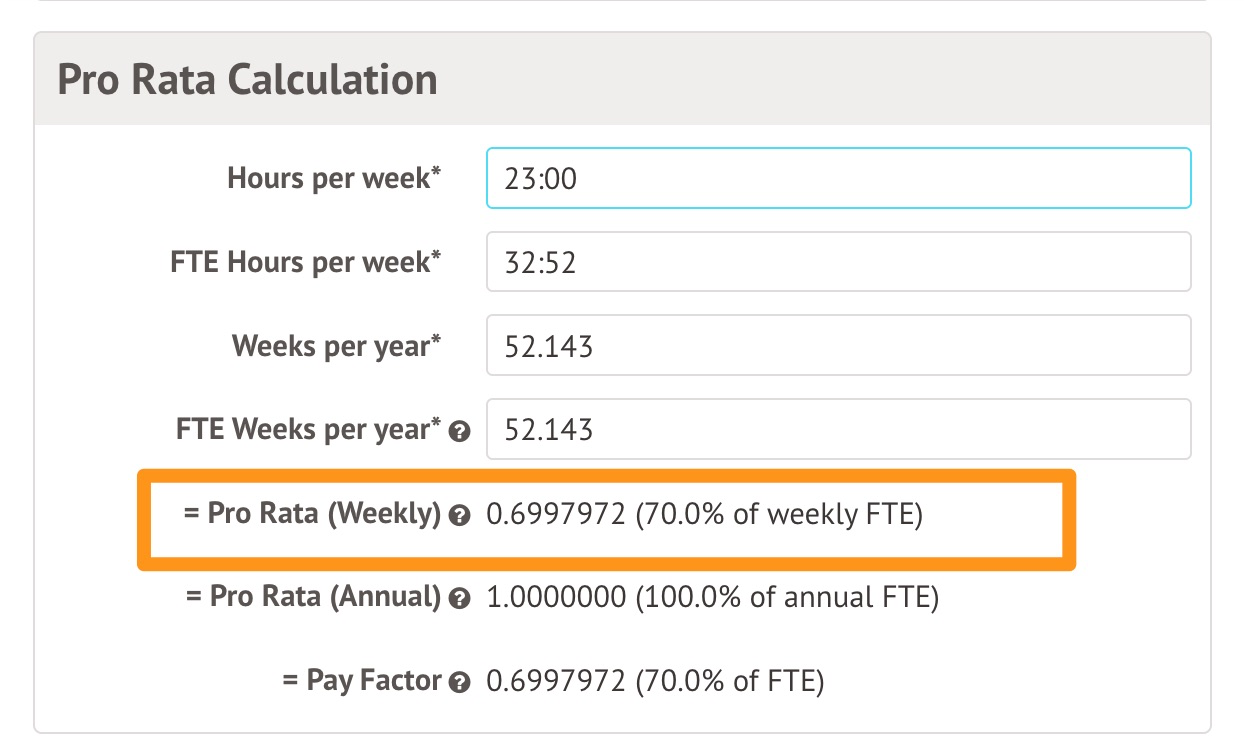Click the "(70.0% of weekly FTE)" percentage text
The width and height of the screenshot is (1244, 754).
(x=778, y=515)
